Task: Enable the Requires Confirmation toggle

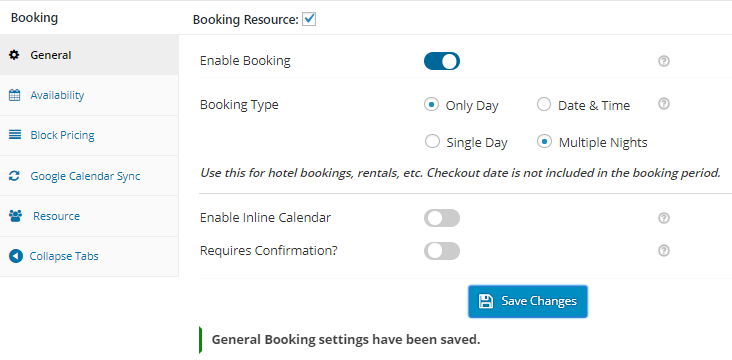Action: coord(442,251)
